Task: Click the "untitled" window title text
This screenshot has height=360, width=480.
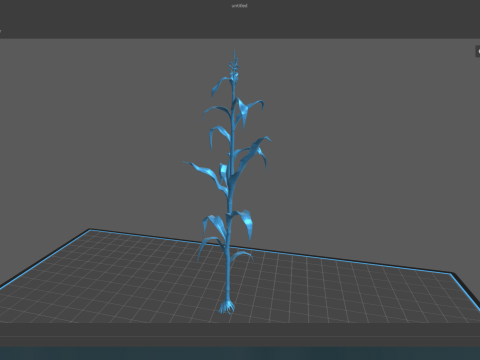Action: click(239, 6)
